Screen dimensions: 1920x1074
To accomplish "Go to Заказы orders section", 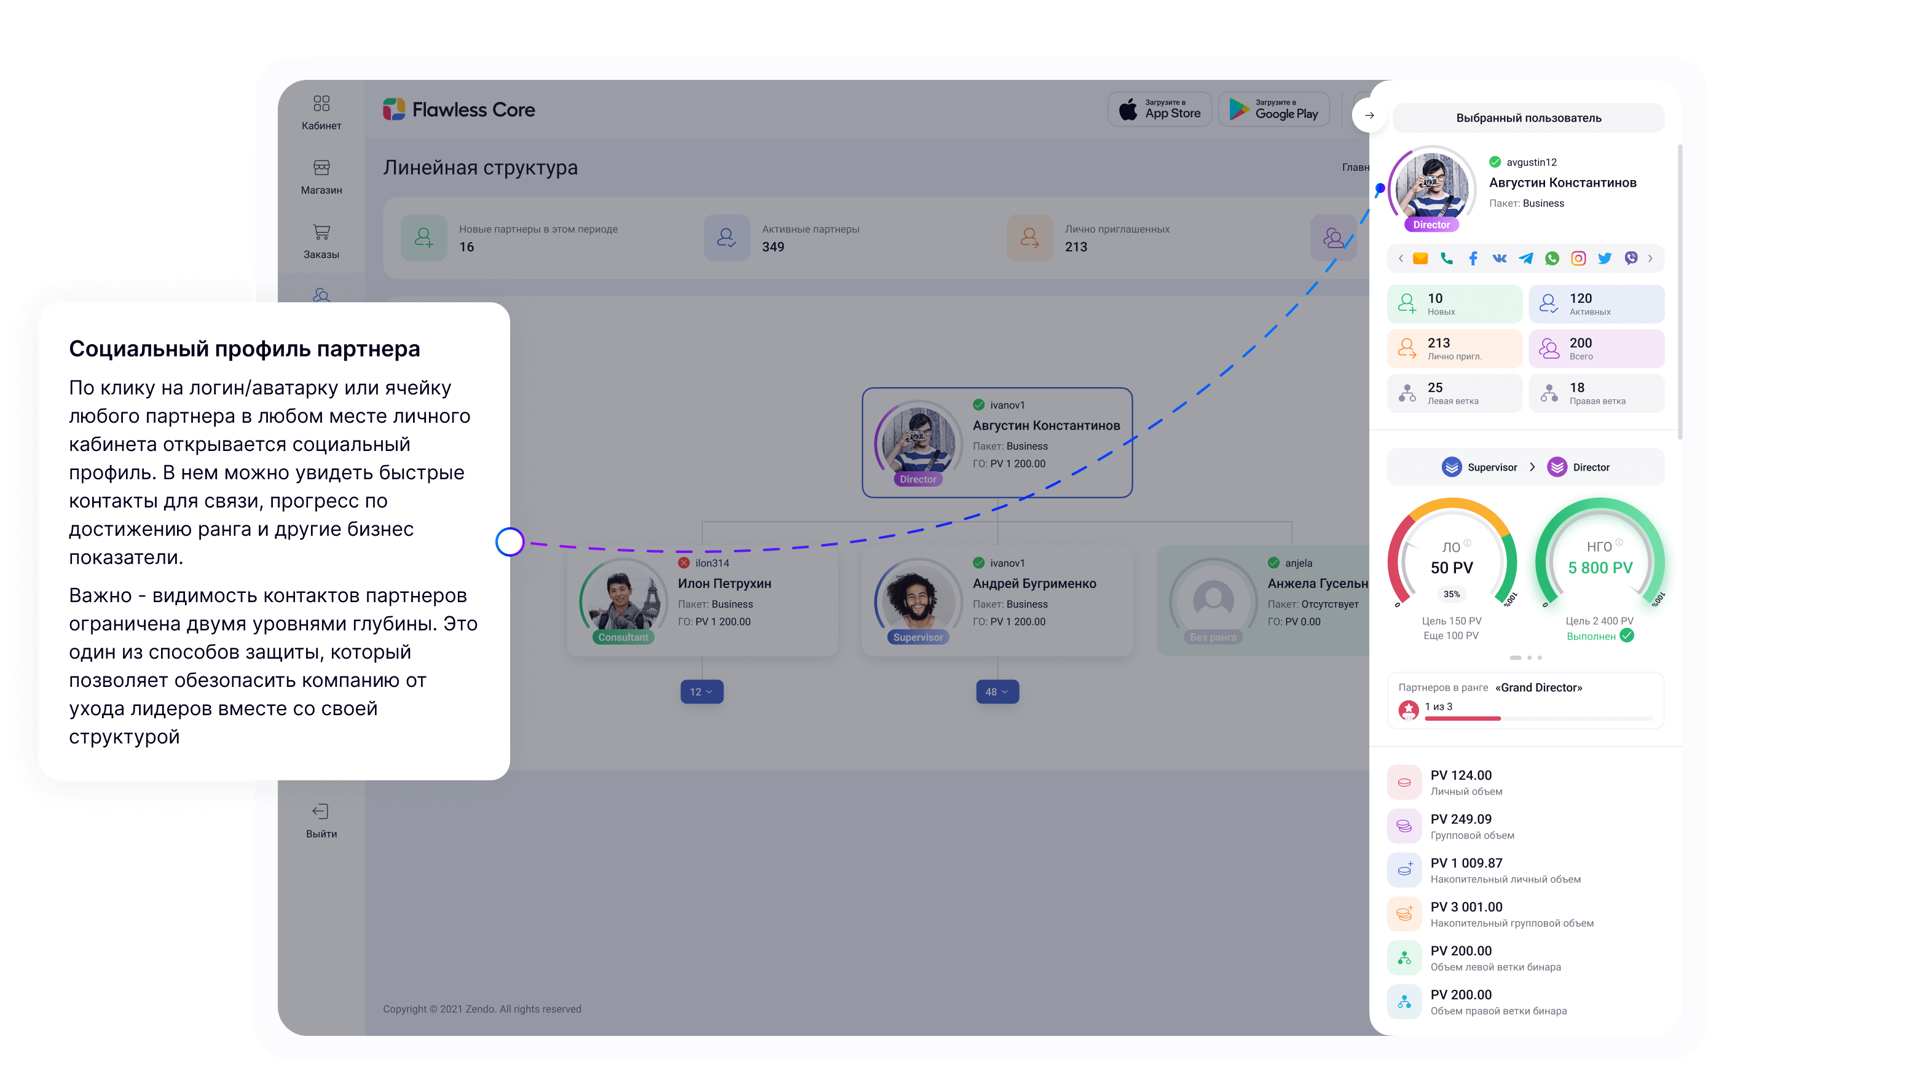I will coord(321,241).
